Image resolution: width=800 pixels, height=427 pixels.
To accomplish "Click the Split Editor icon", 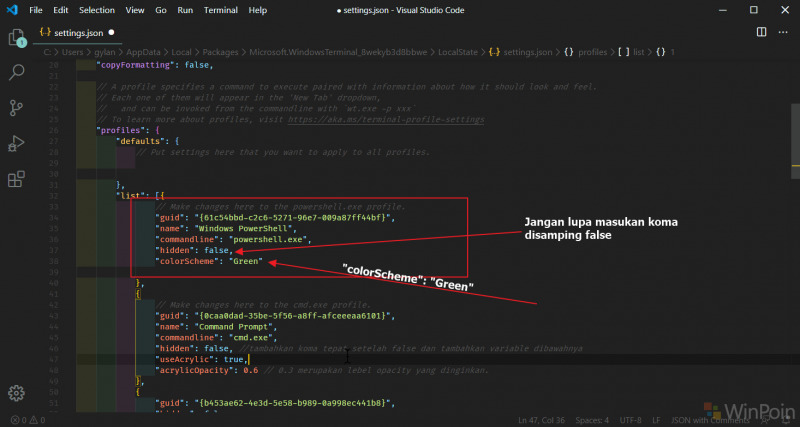I will point(761,32).
